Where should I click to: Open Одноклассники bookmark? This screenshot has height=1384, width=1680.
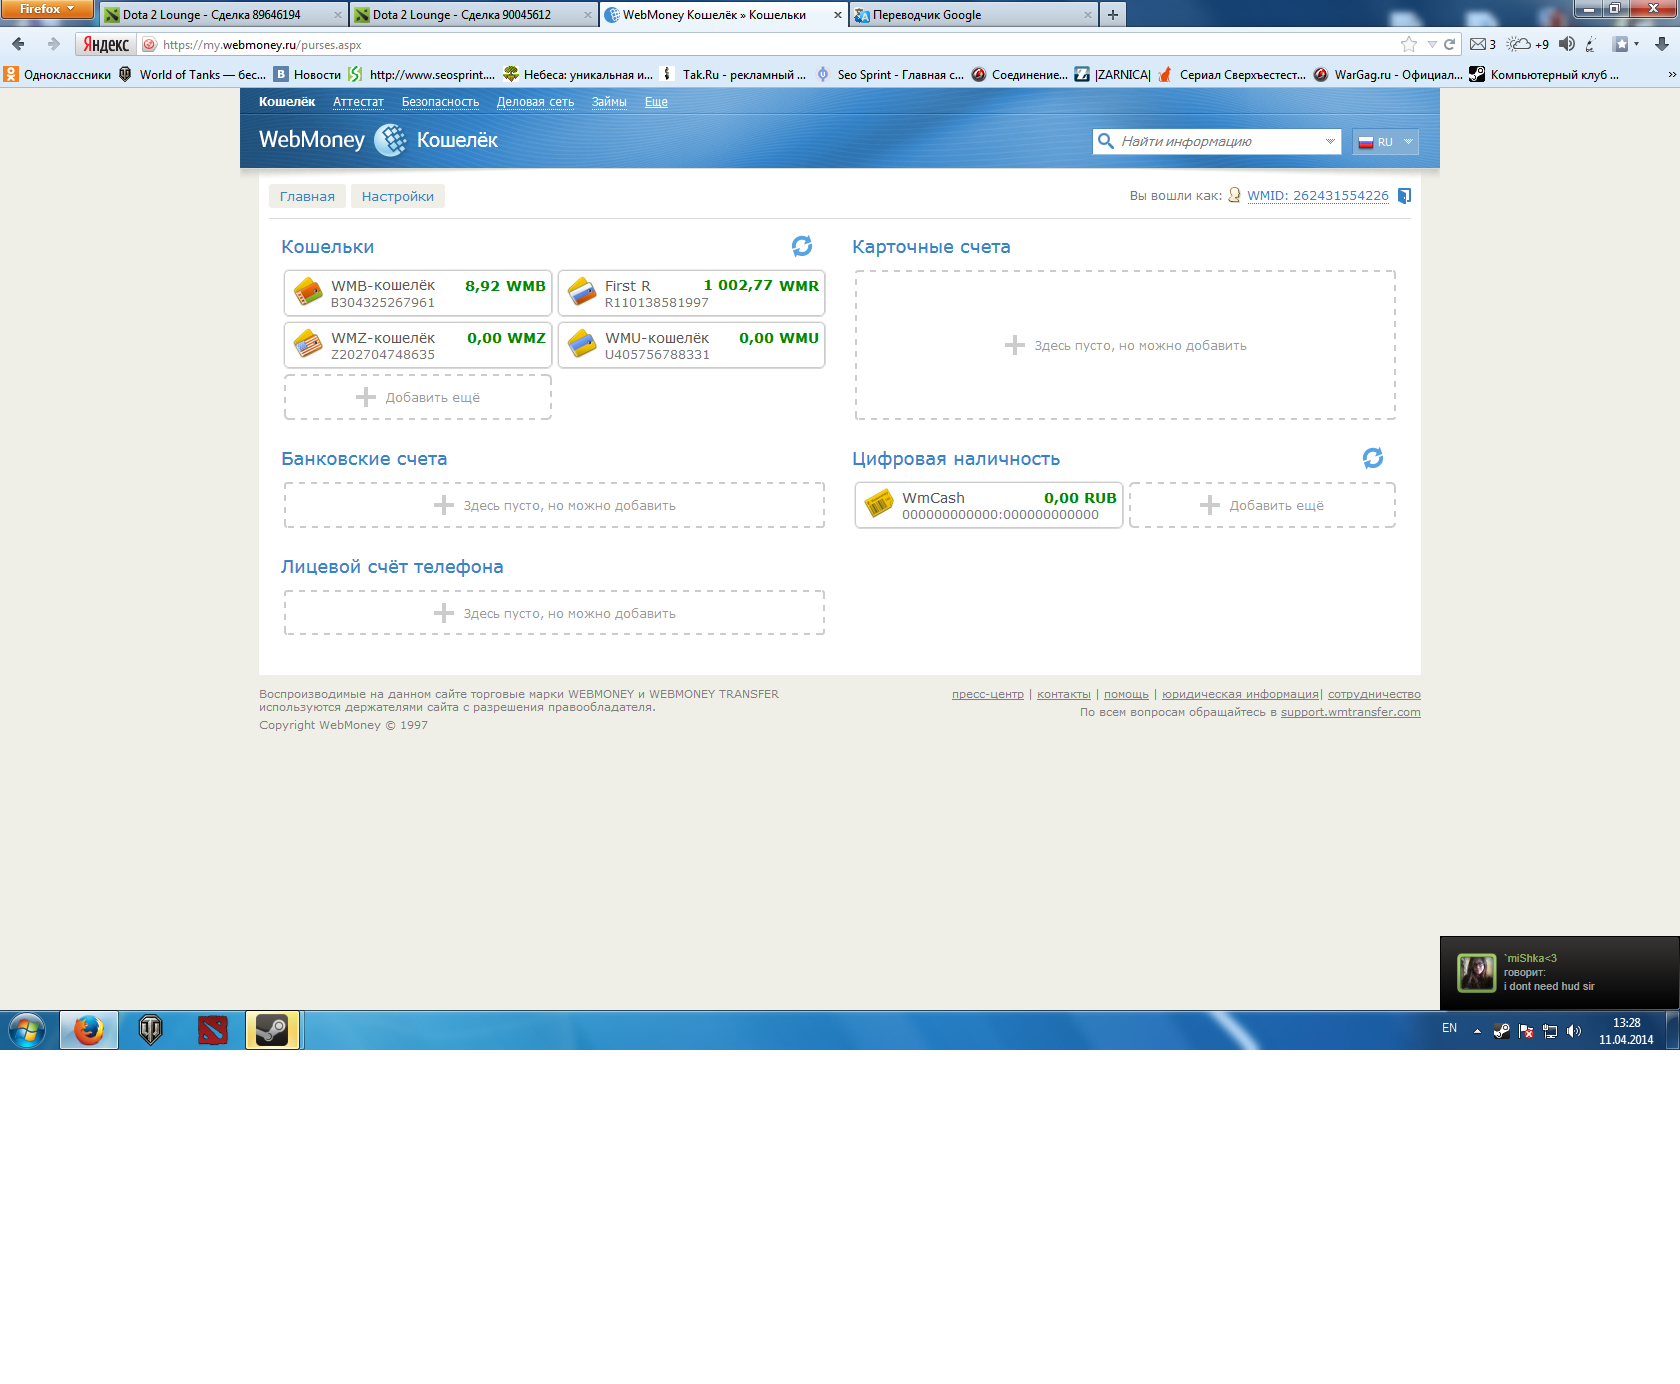[x=57, y=74]
